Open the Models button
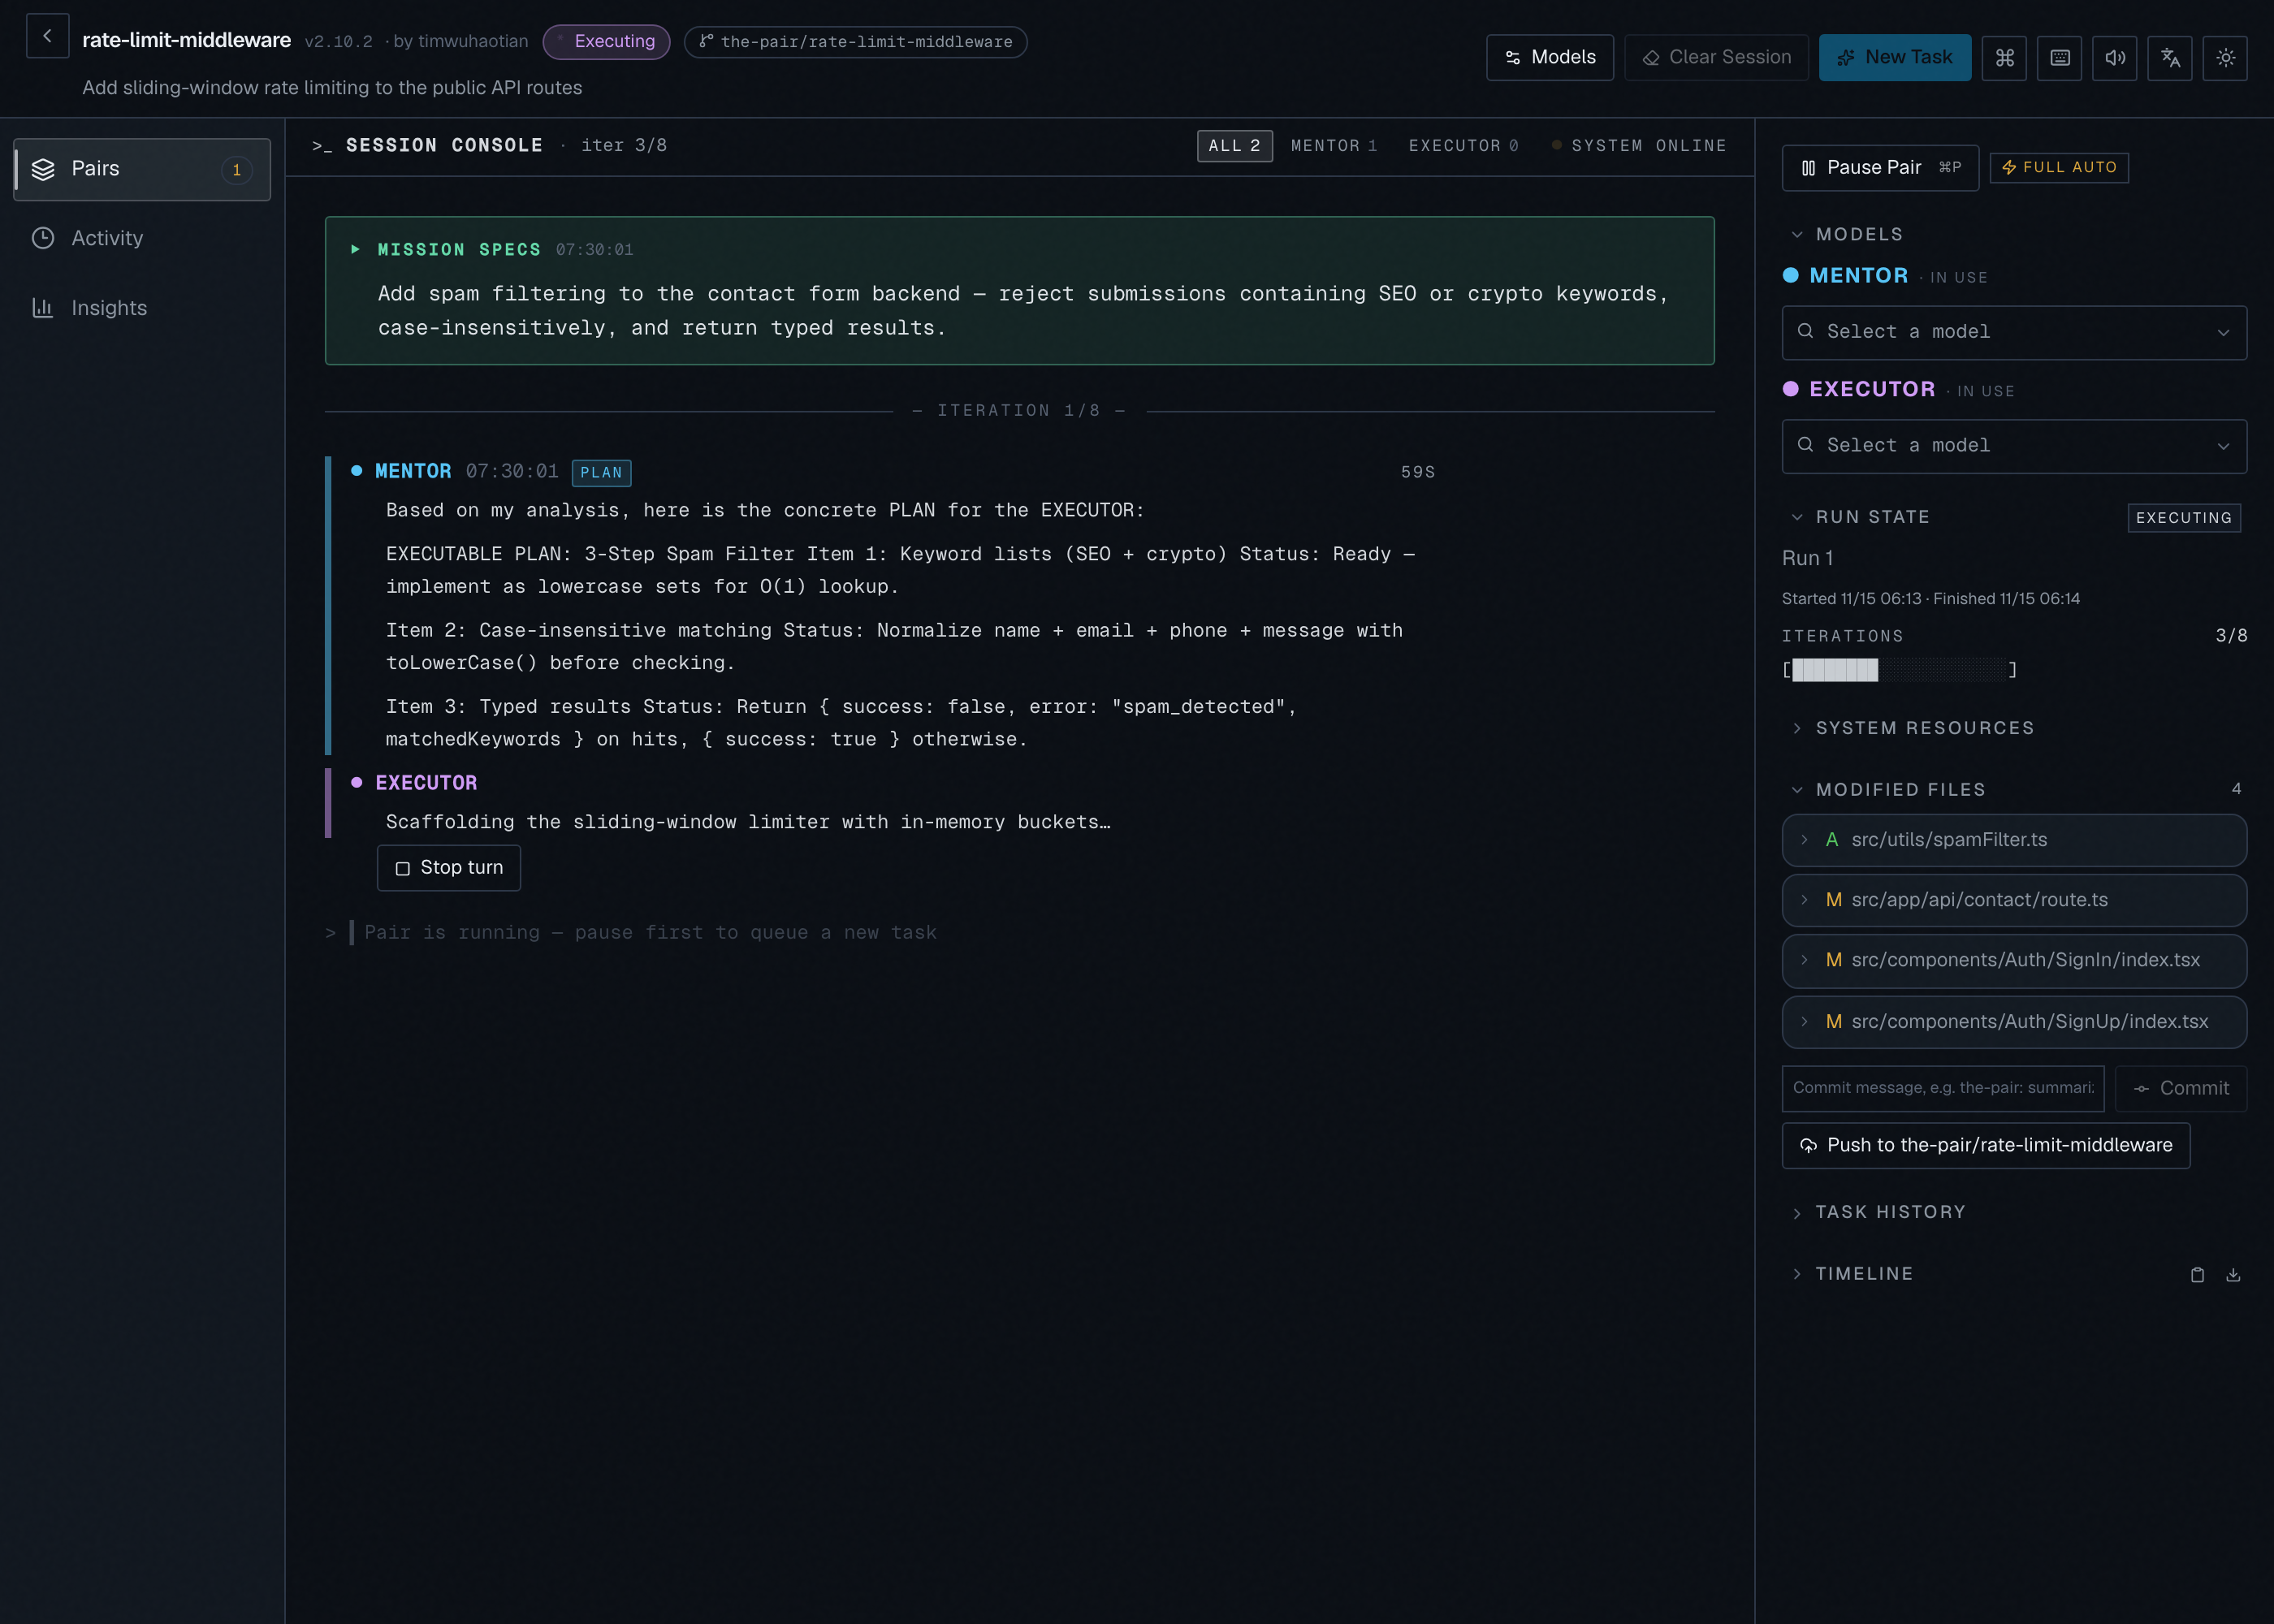2274x1624 pixels. point(1549,58)
